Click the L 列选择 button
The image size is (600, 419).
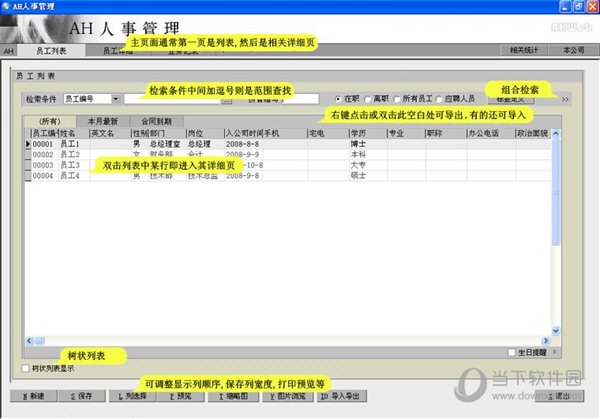pyautogui.click(x=132, y=396)
